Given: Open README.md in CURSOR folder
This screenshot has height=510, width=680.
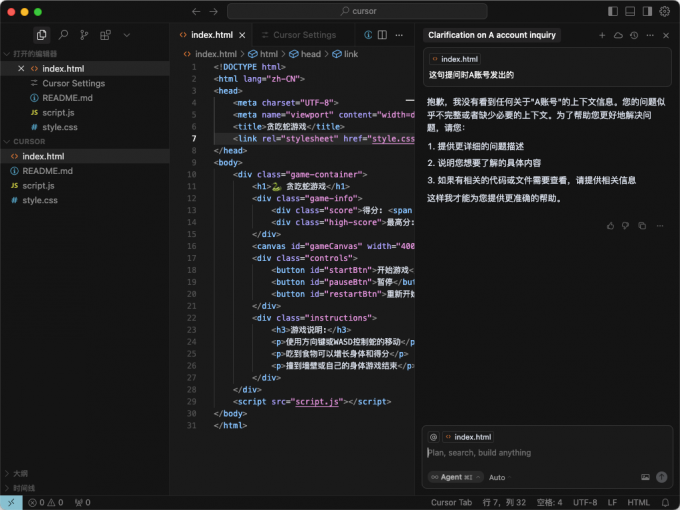Looking at the screenshot, I should click(x=85, y=171).
